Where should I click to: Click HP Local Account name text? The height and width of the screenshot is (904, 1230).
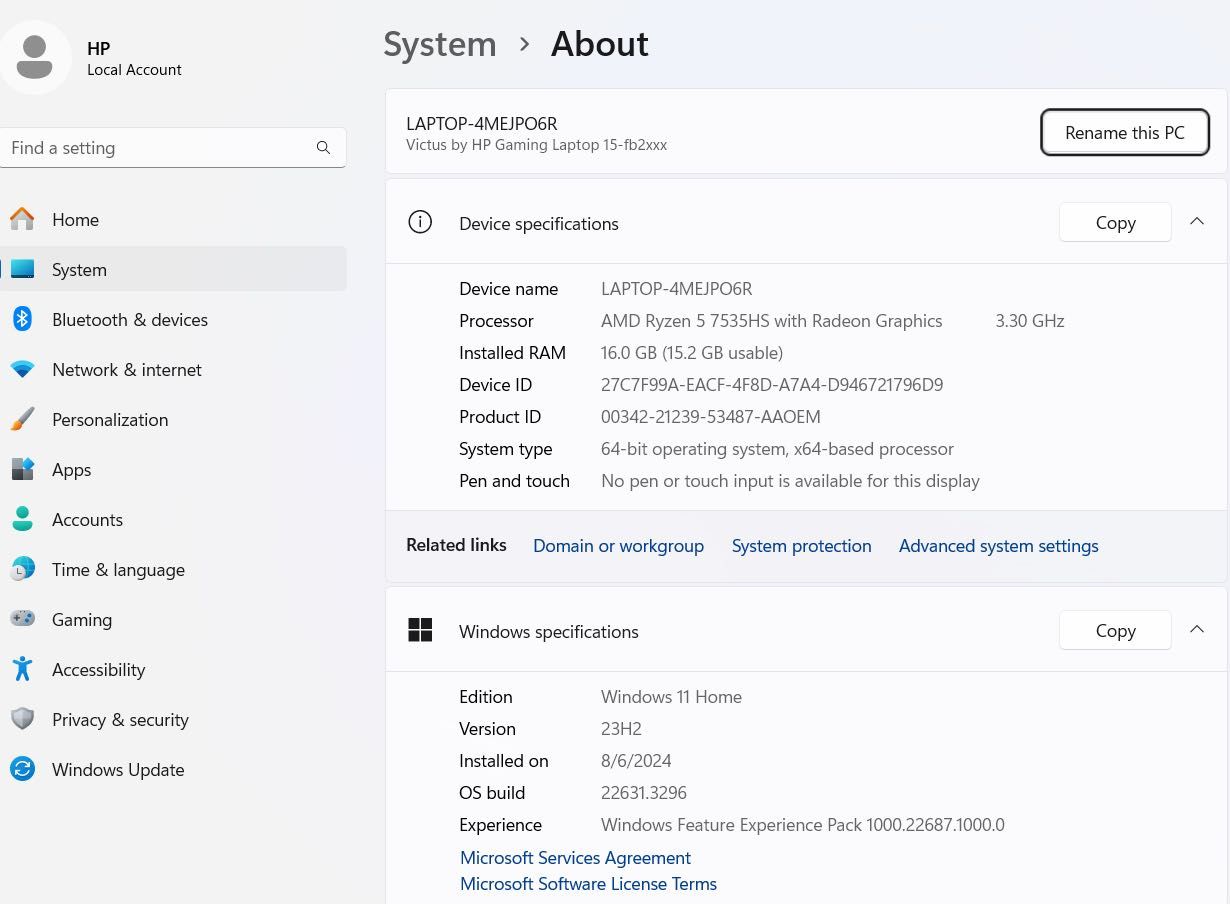tap(134, 59)
